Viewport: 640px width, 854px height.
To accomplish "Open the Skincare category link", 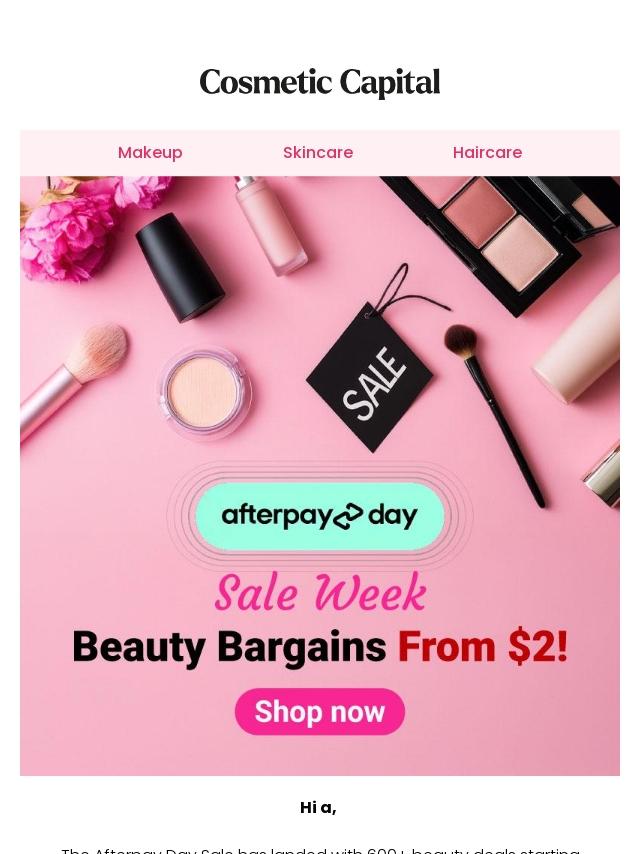I will pyautogui.click(x=318, y=152).
